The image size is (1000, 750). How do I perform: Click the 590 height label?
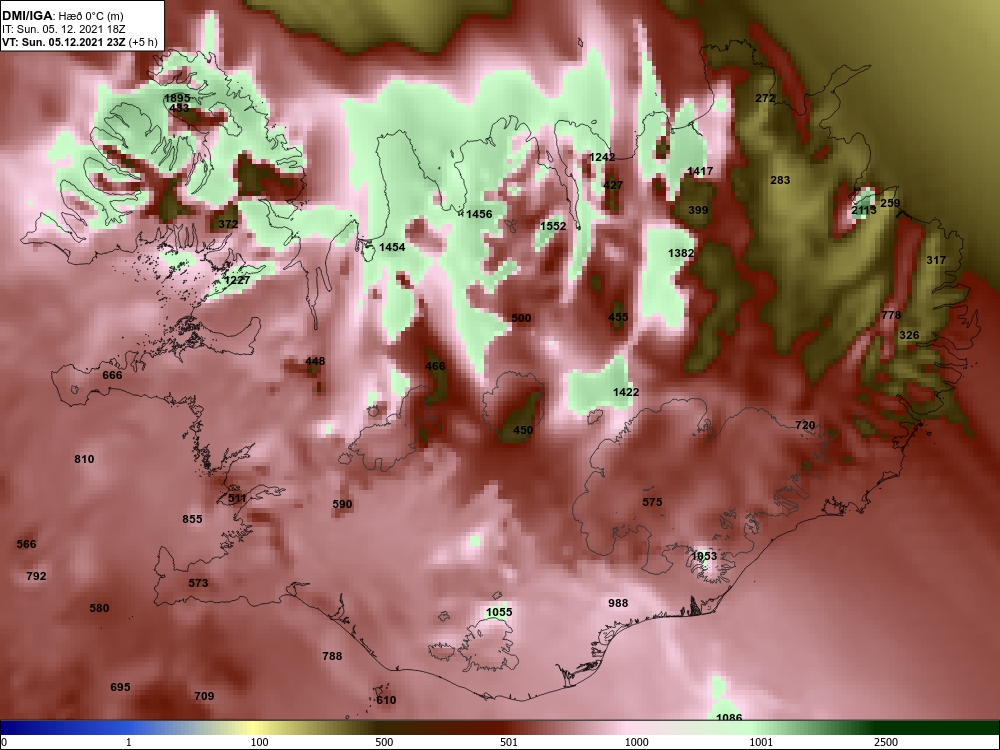click(x=342, y=504)
